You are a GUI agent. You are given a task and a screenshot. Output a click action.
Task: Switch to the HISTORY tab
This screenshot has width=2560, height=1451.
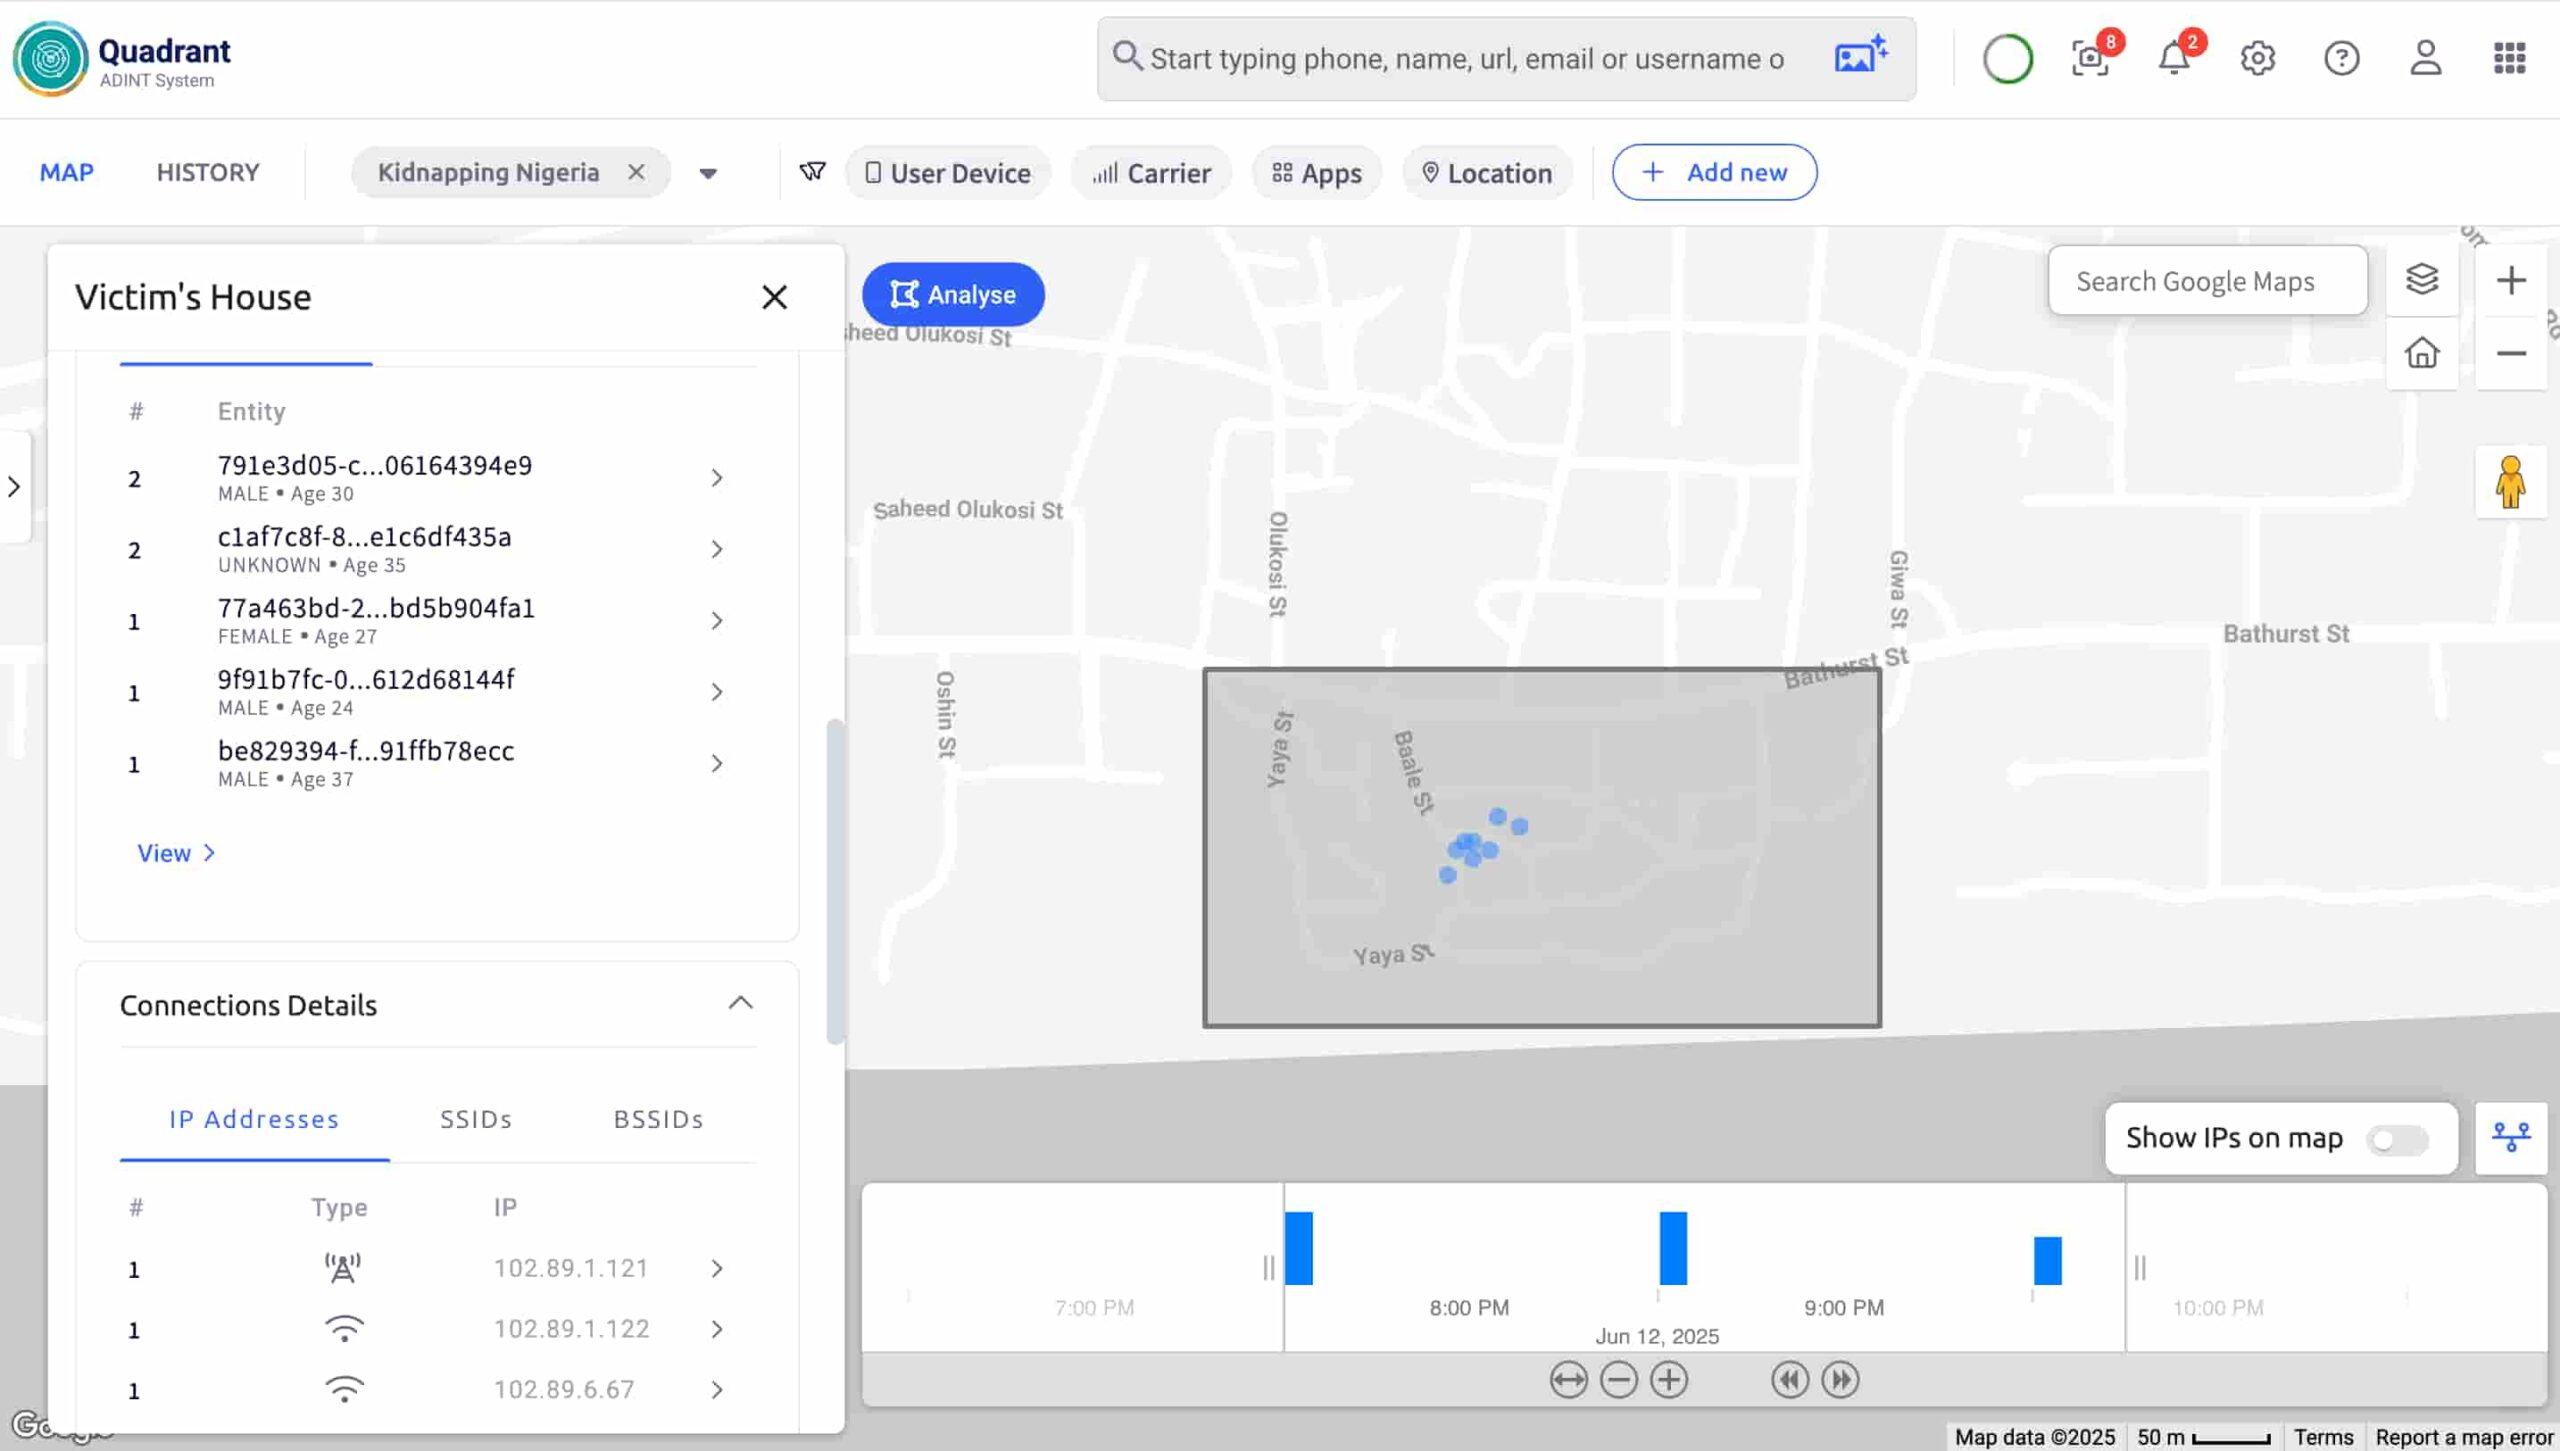(208, 172)
